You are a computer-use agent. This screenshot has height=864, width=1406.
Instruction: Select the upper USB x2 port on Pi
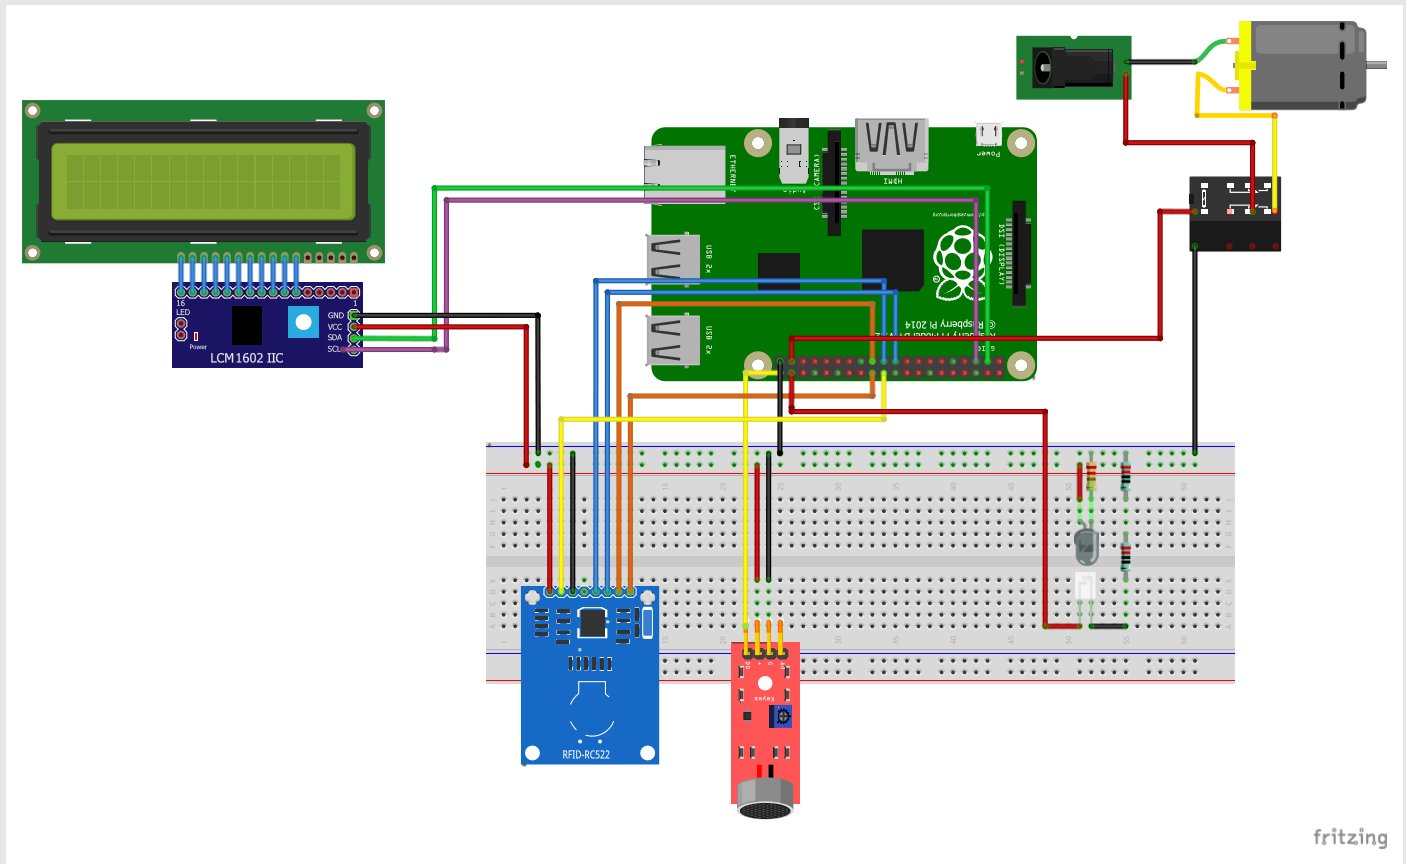coord(673,259)
